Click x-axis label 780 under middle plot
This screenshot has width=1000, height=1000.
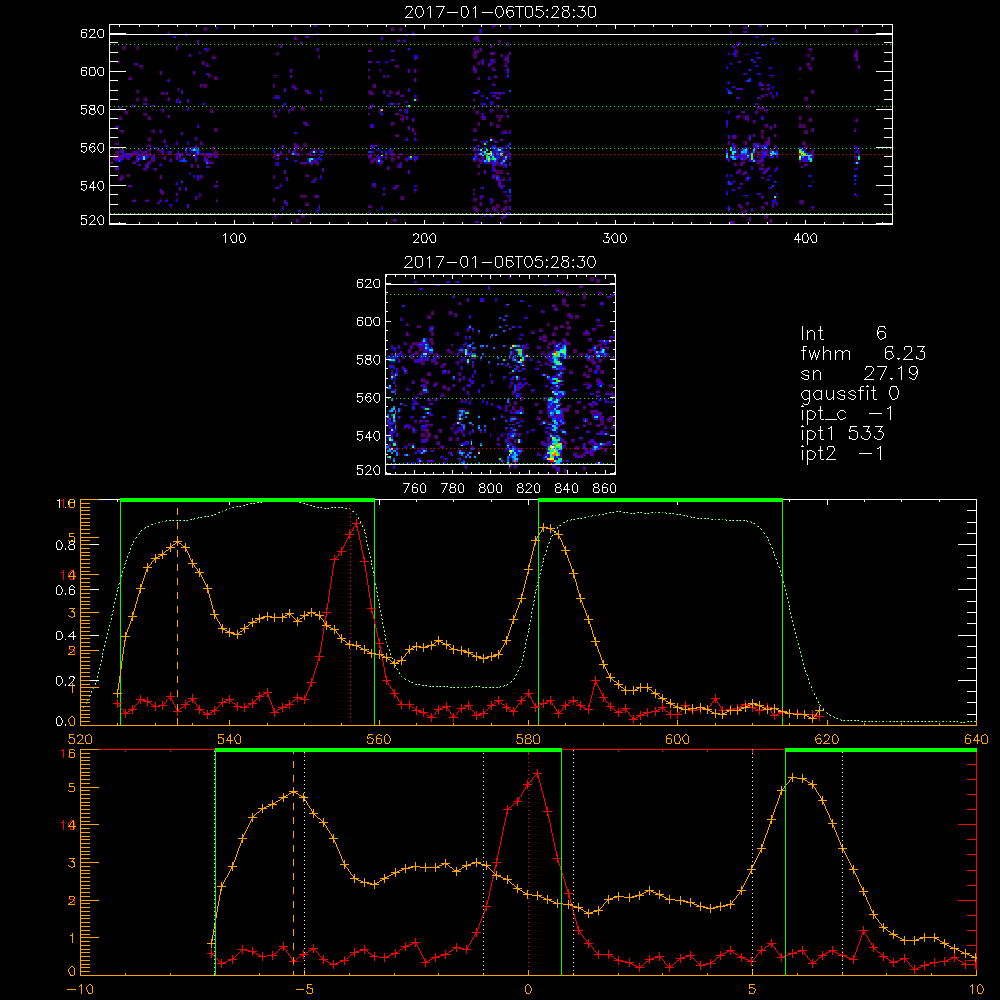click(x=453, y=489)
